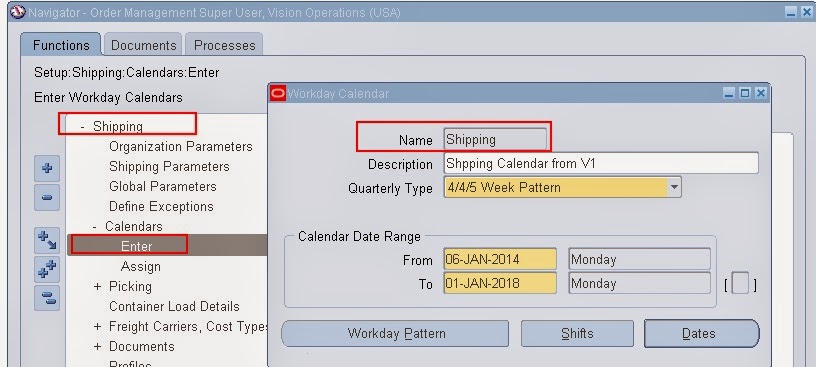Image resolution: width=816 pixels, height=367 pixels.
Task: Collapse the Calendars tree node
Action: point(95,226)
